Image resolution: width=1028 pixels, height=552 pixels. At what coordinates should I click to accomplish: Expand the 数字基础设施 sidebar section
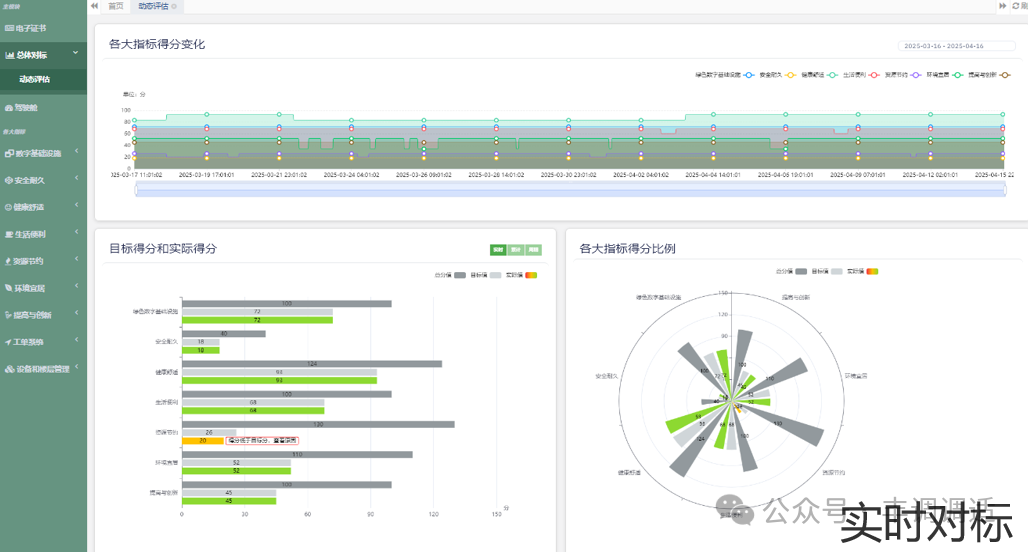(x=76, y=154)
